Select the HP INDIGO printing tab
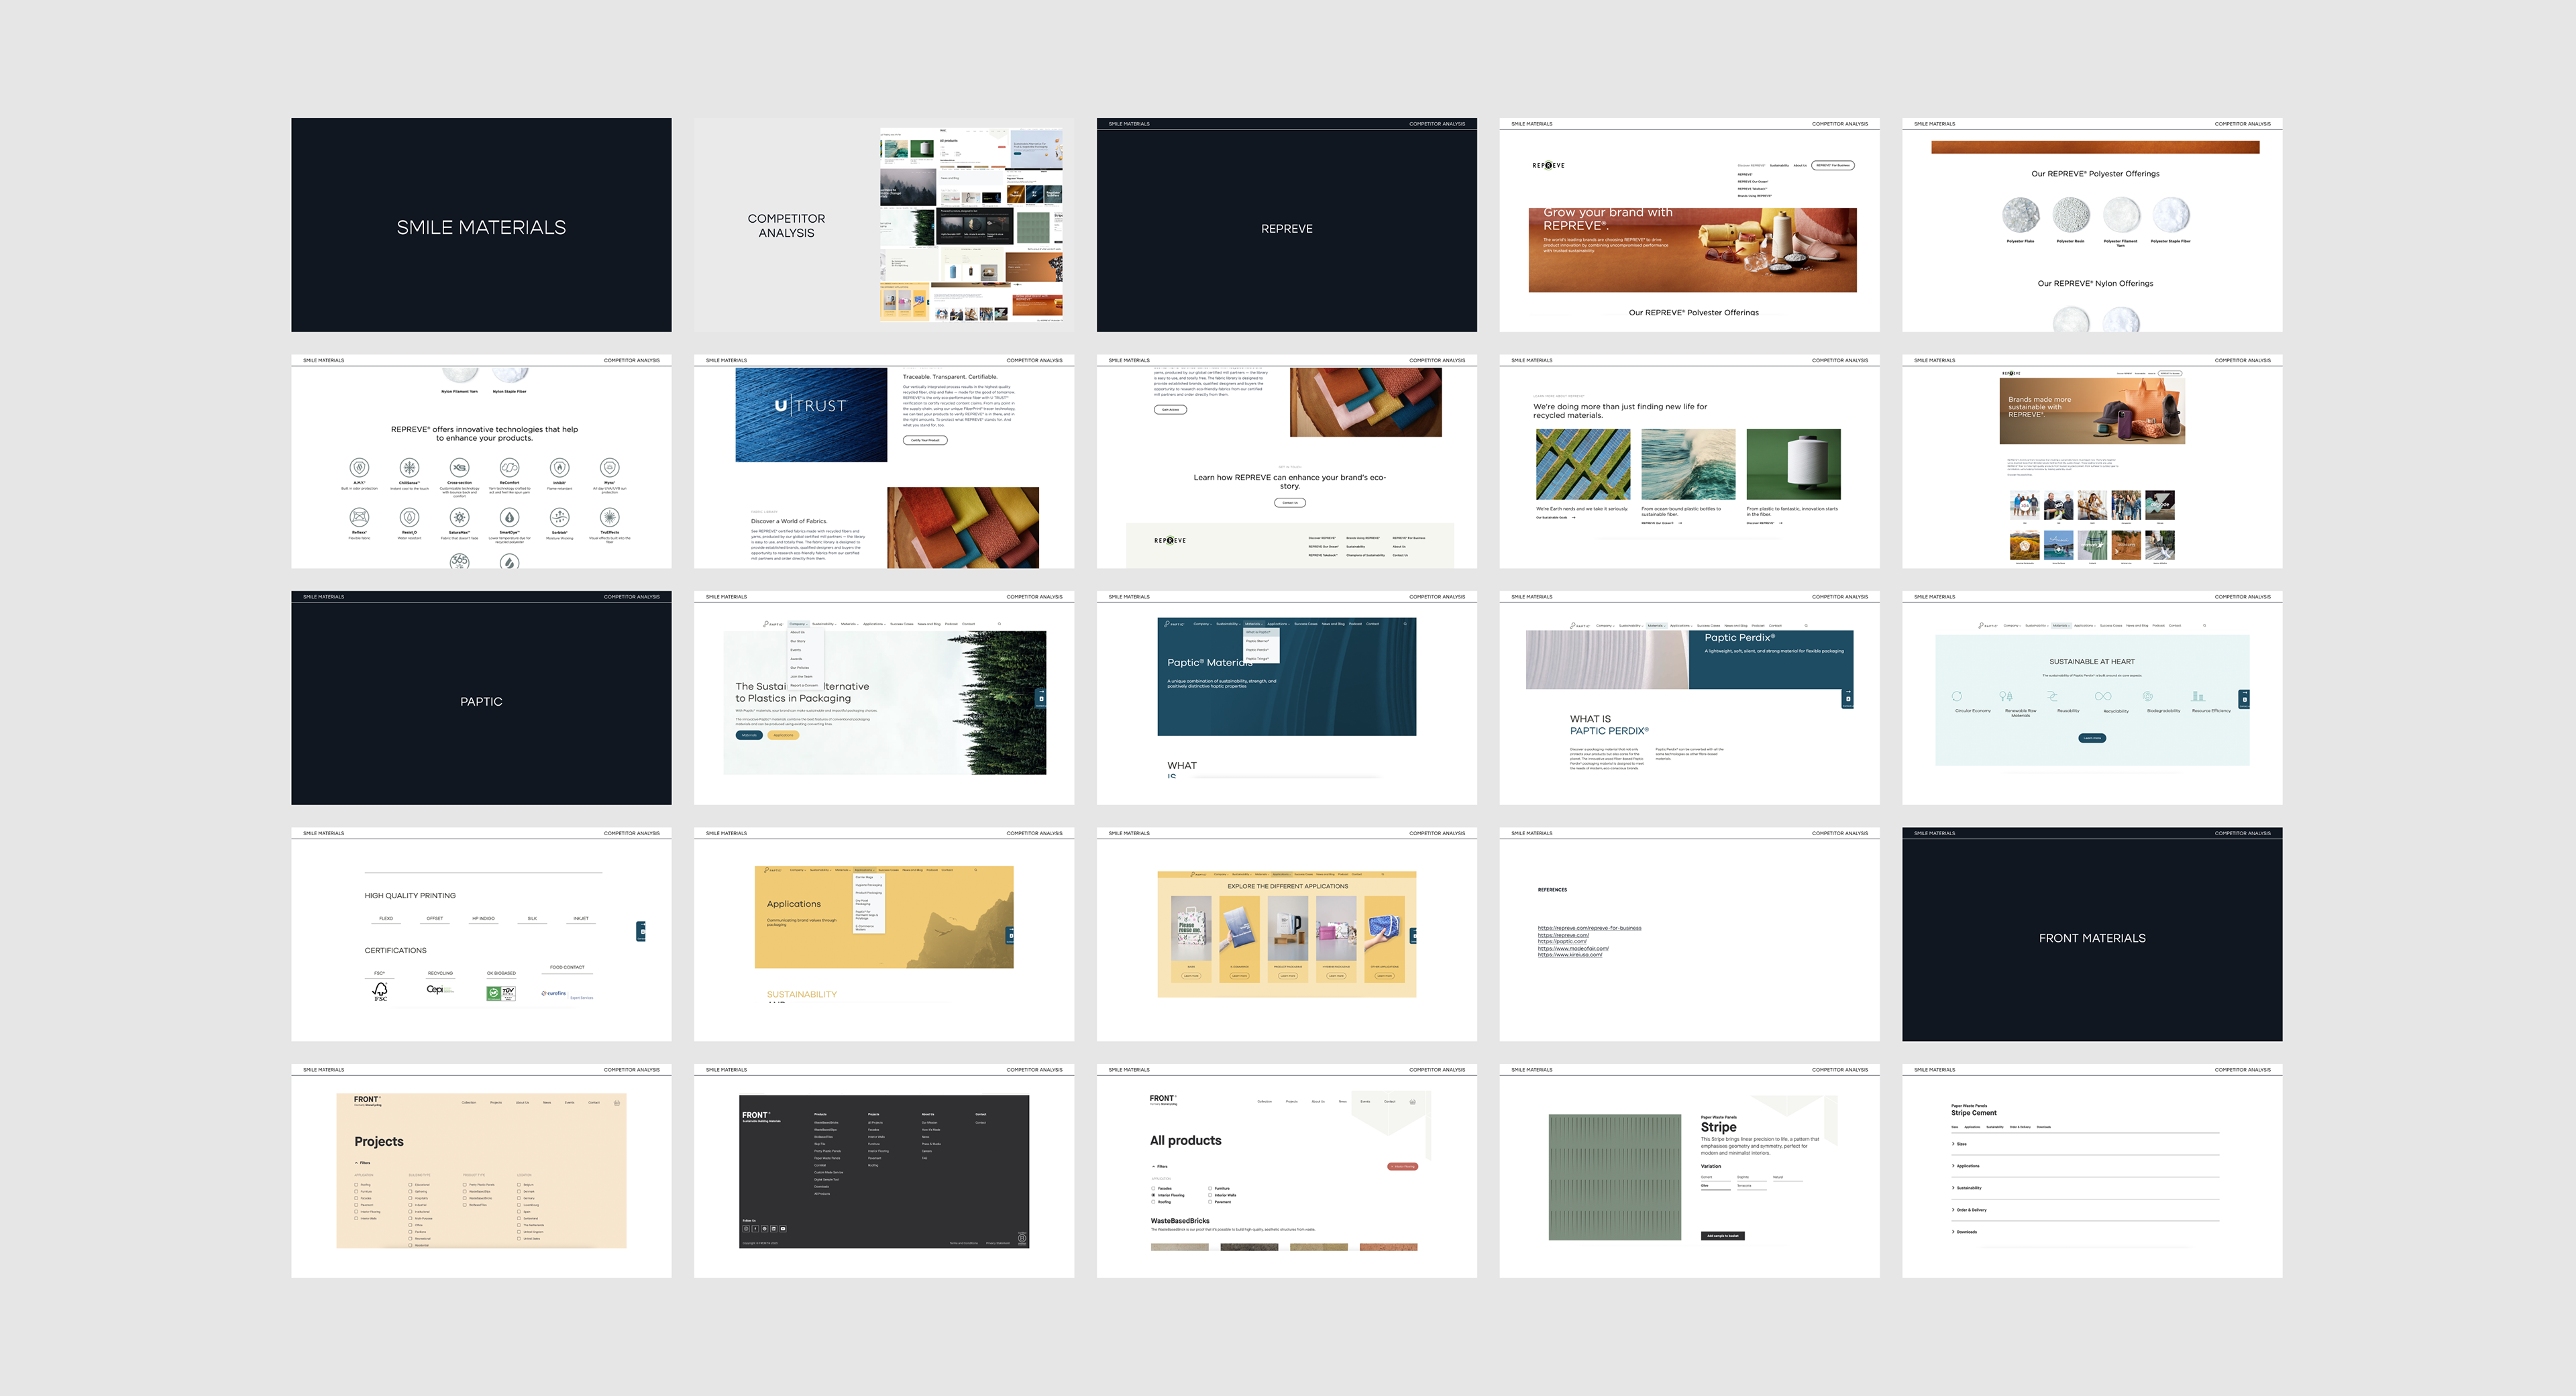The image size is (2576, 1396). point(483,918)
